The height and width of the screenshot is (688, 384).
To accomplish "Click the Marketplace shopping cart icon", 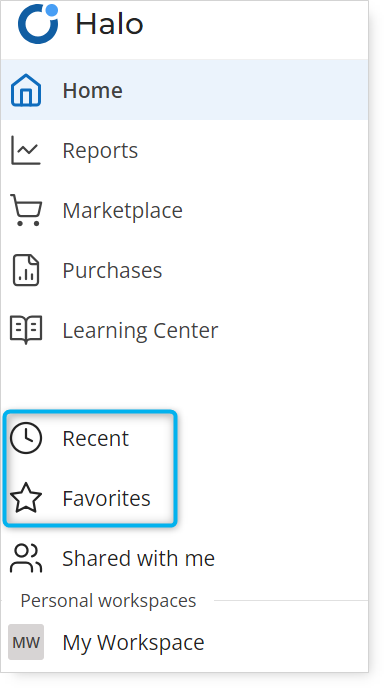I will 26,210.
